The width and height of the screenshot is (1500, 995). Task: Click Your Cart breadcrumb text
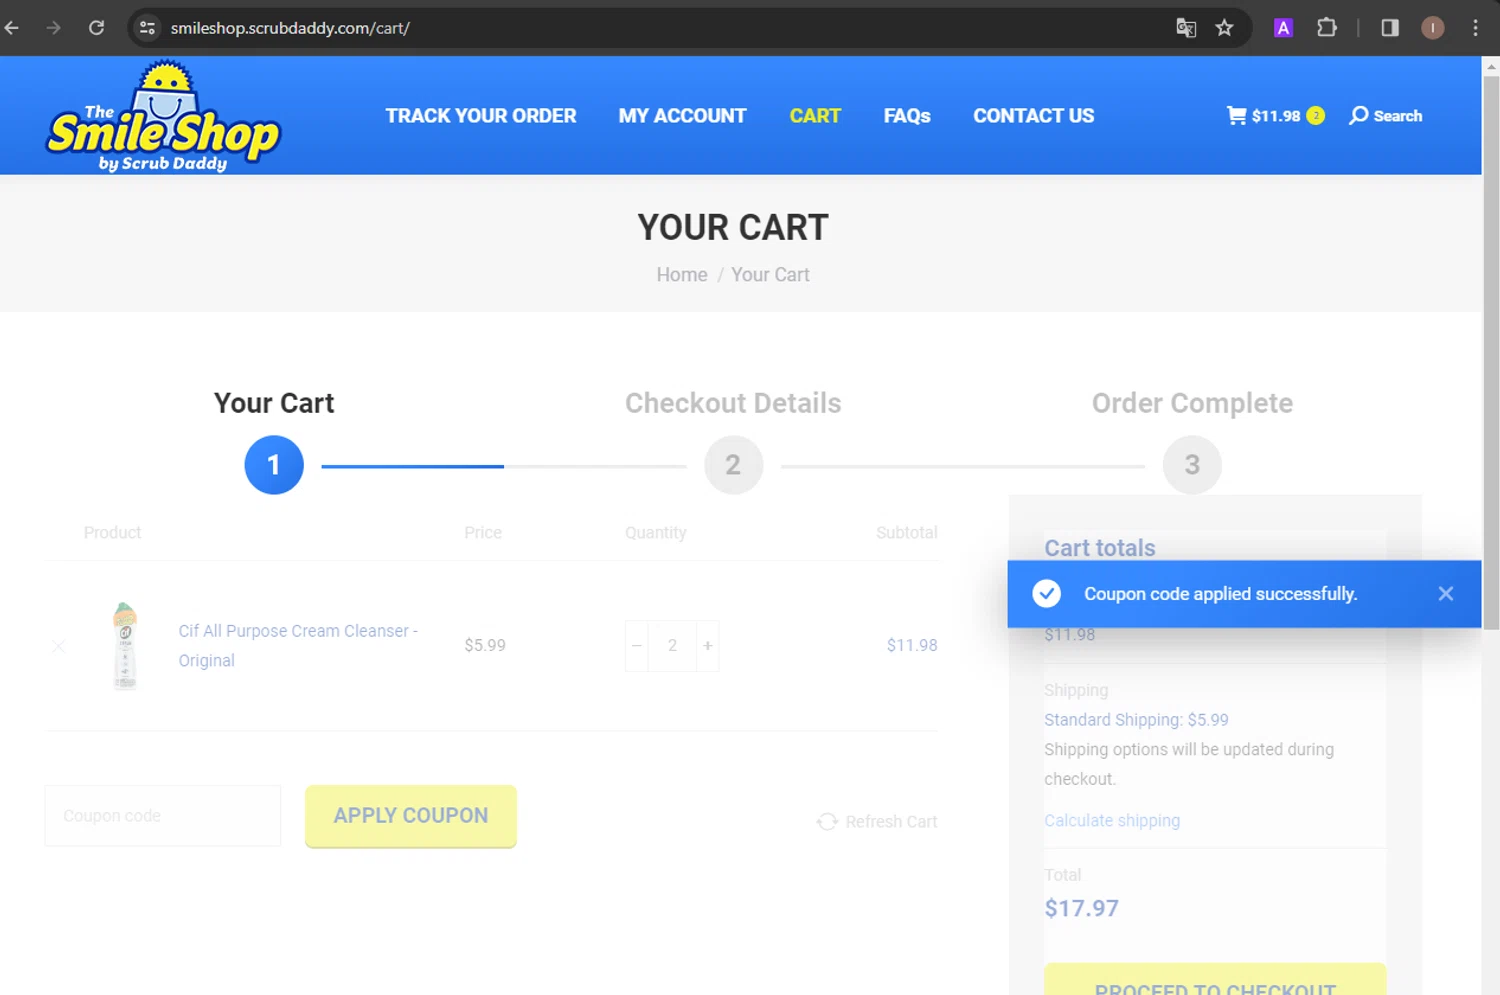770,275
